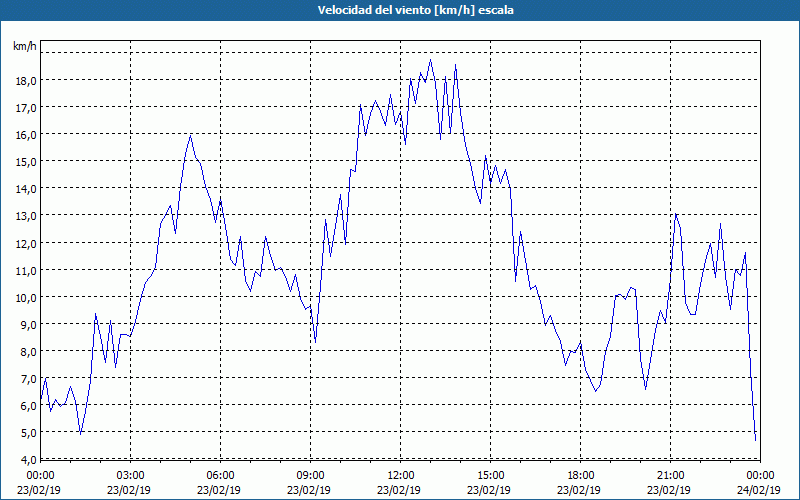Click the 6,0 y-axis value
Screen dimensions: 800x500
coord(28,406)
